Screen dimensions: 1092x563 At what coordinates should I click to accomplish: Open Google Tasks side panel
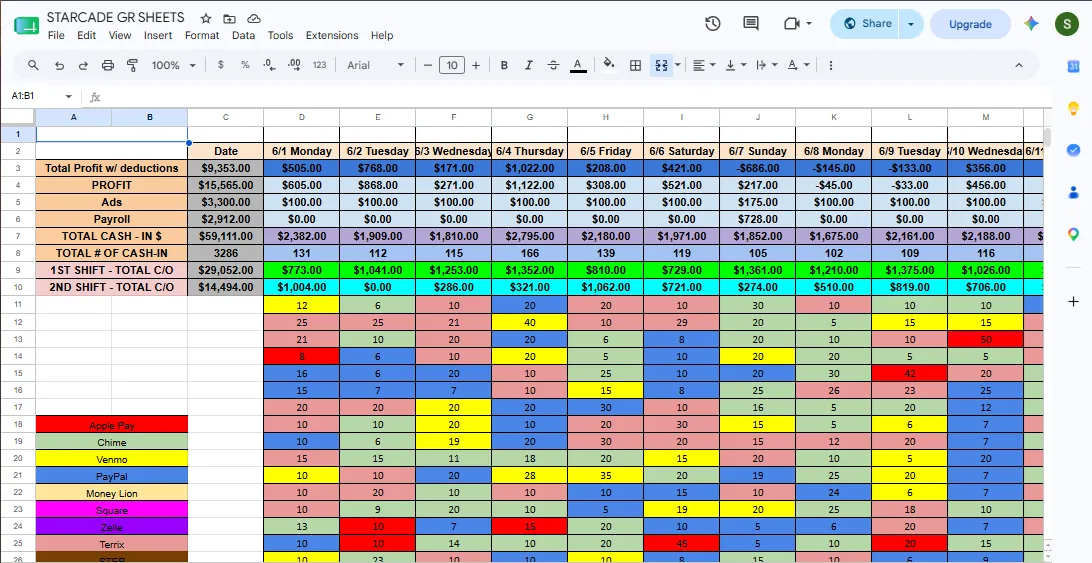[1073, 150]
